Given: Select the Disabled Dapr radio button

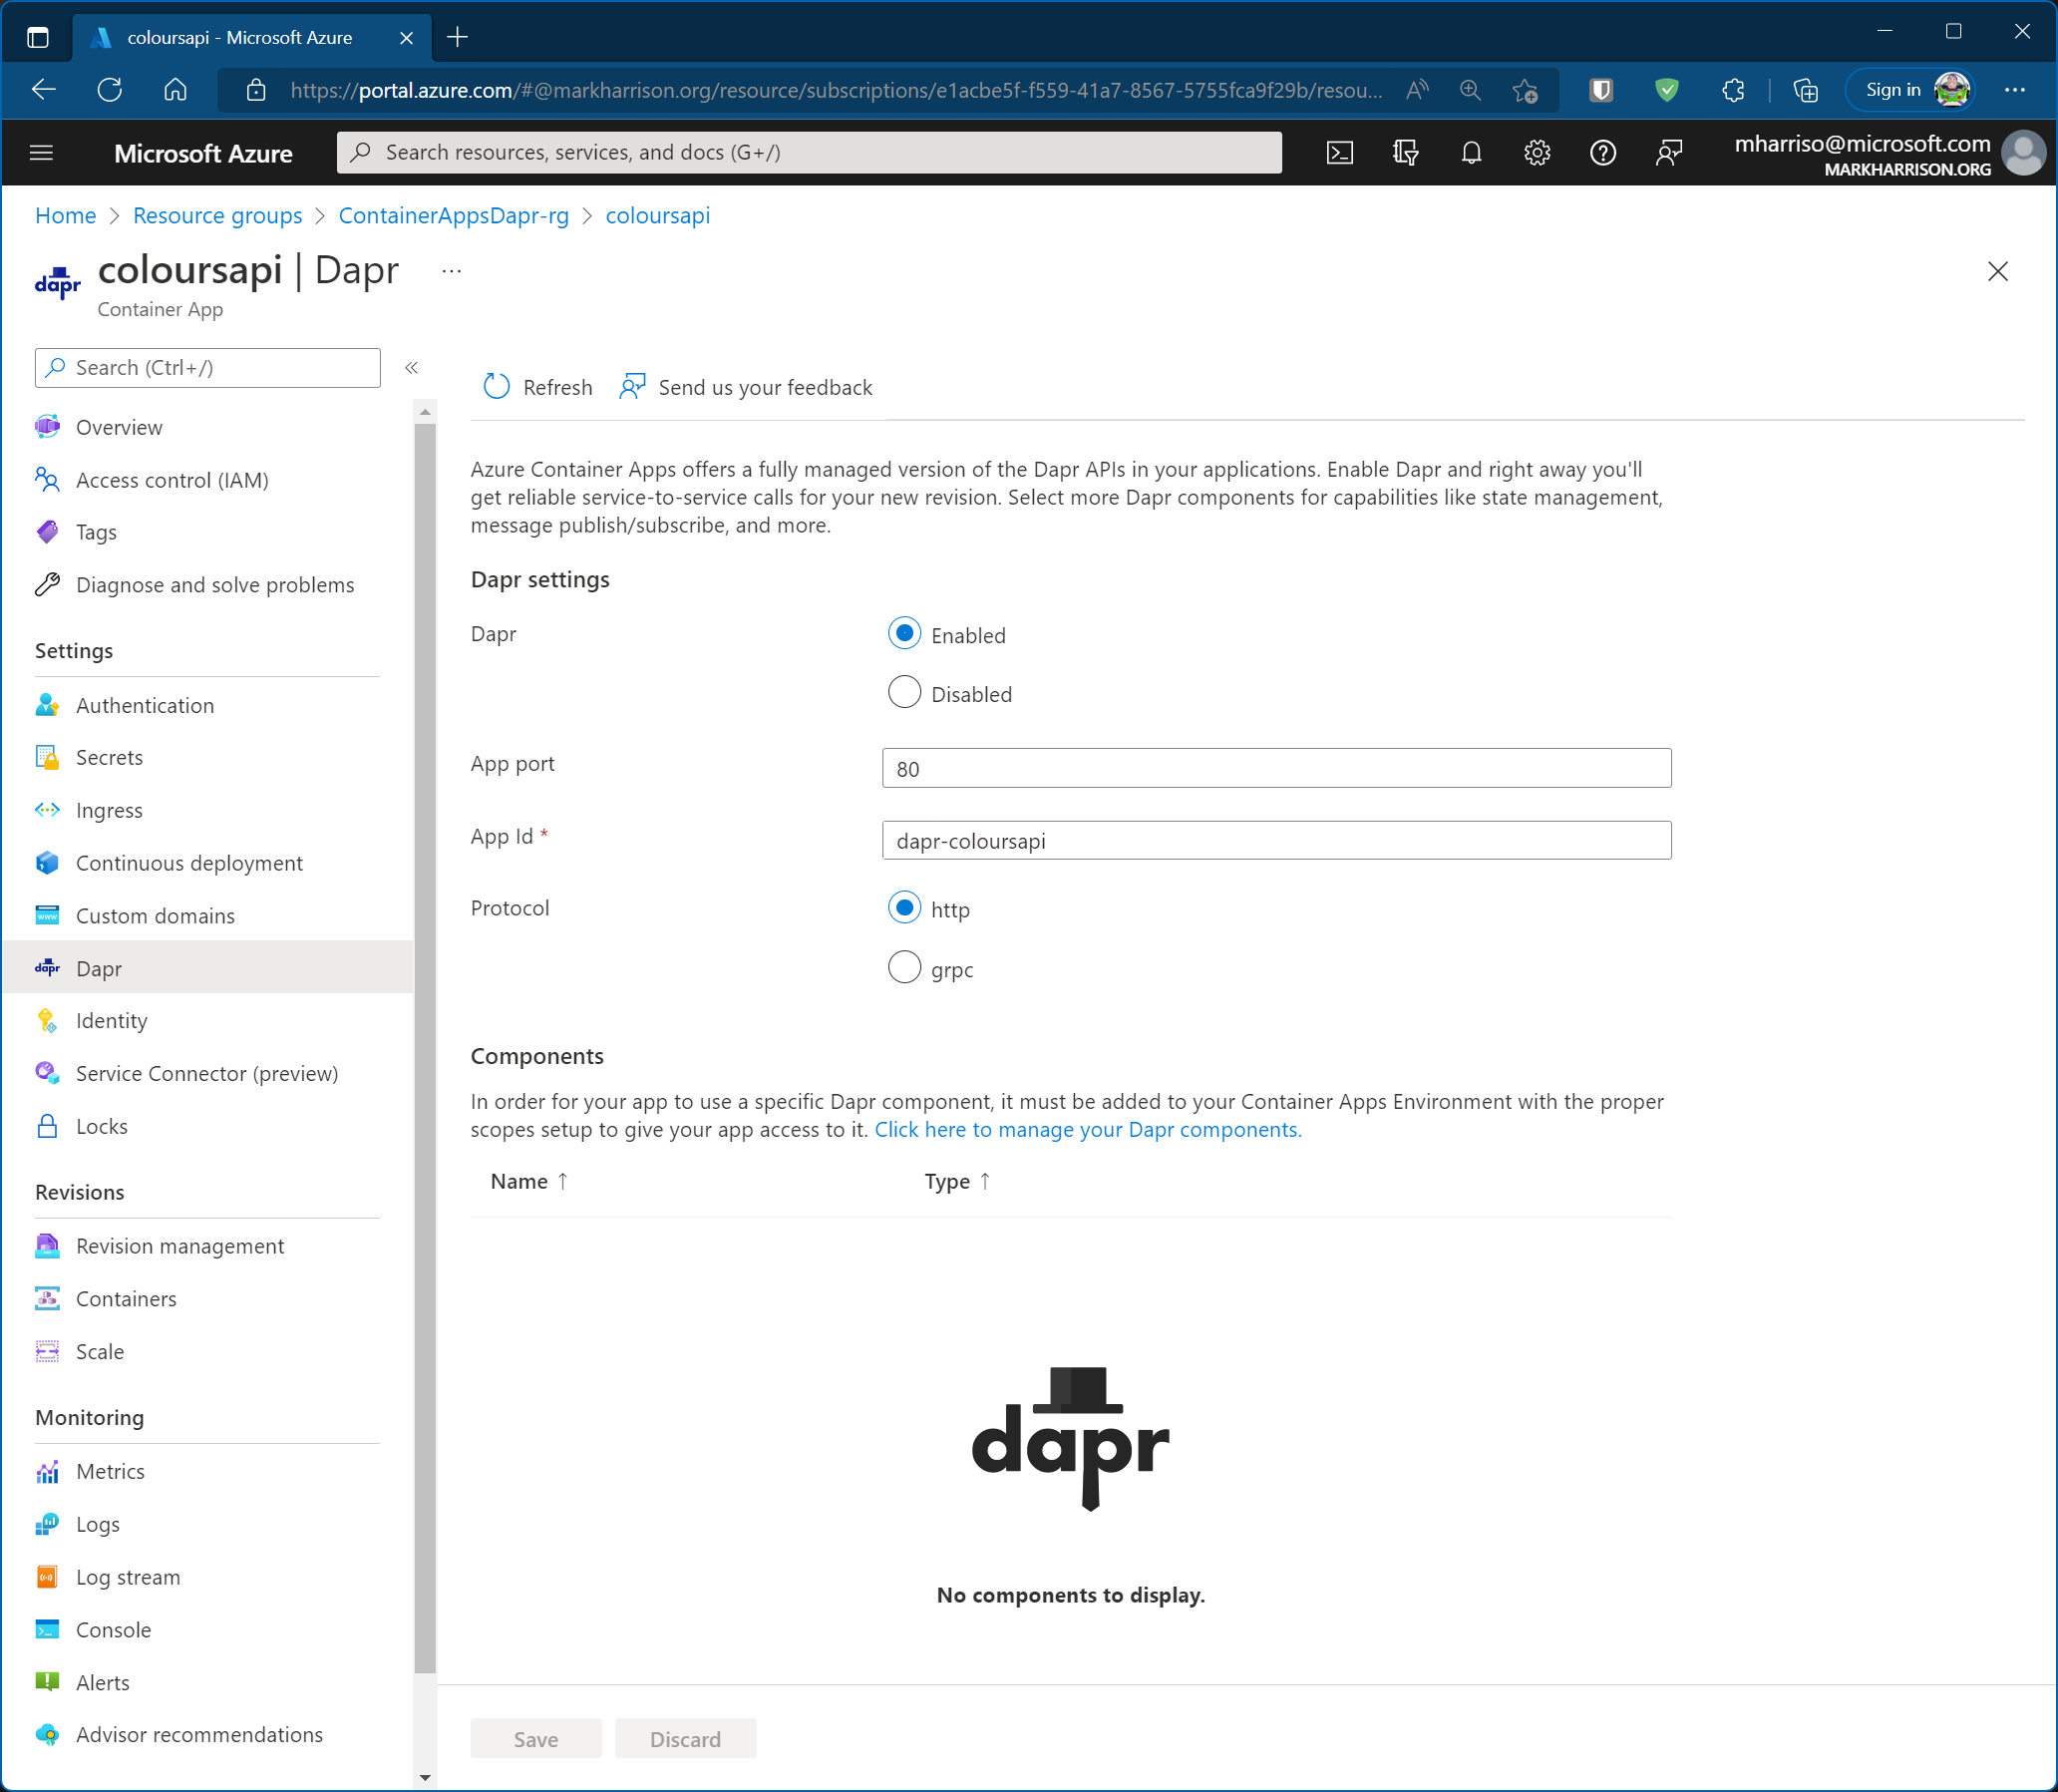Looking at the screenshot, I should tap(904, 693).
